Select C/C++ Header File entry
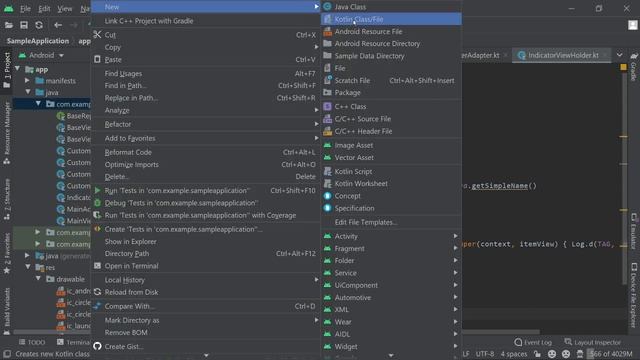 [x=391, y=131]
